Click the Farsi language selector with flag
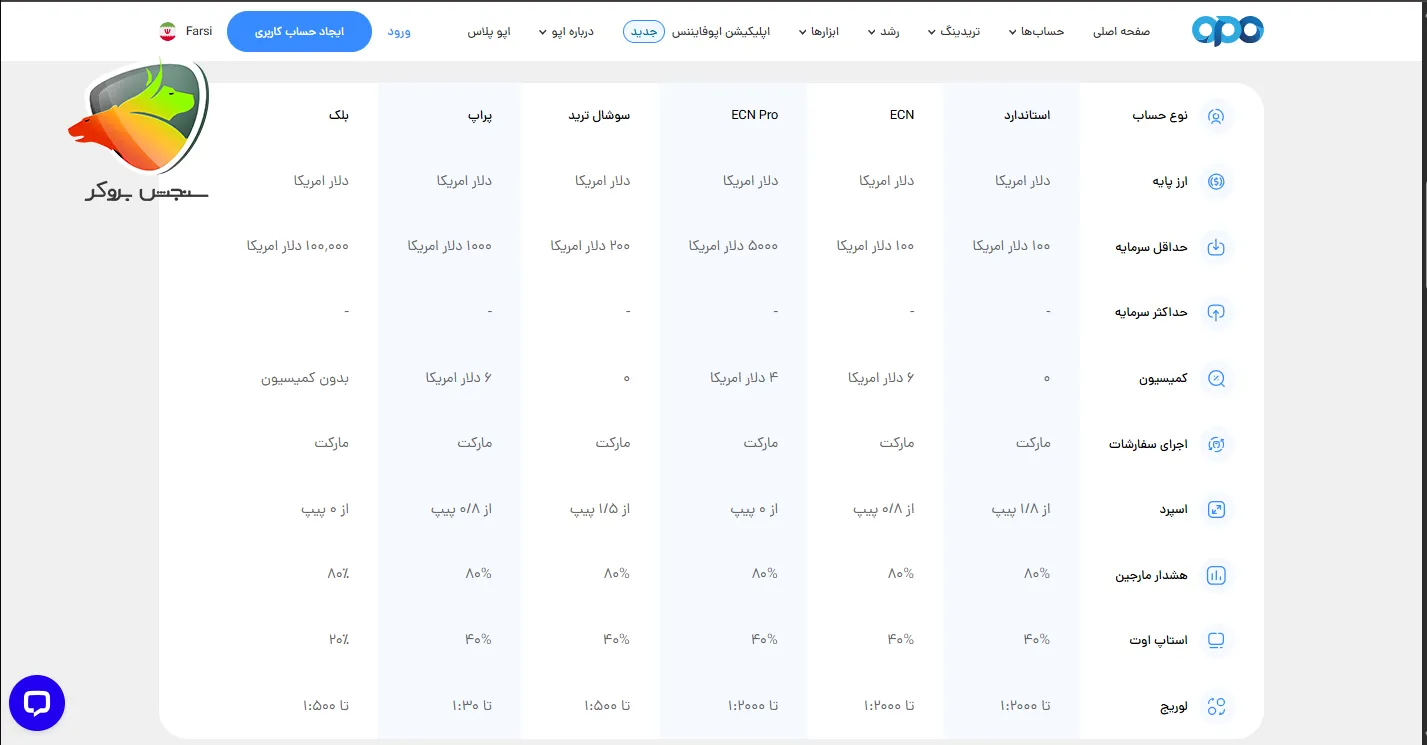 coord(185,30)
